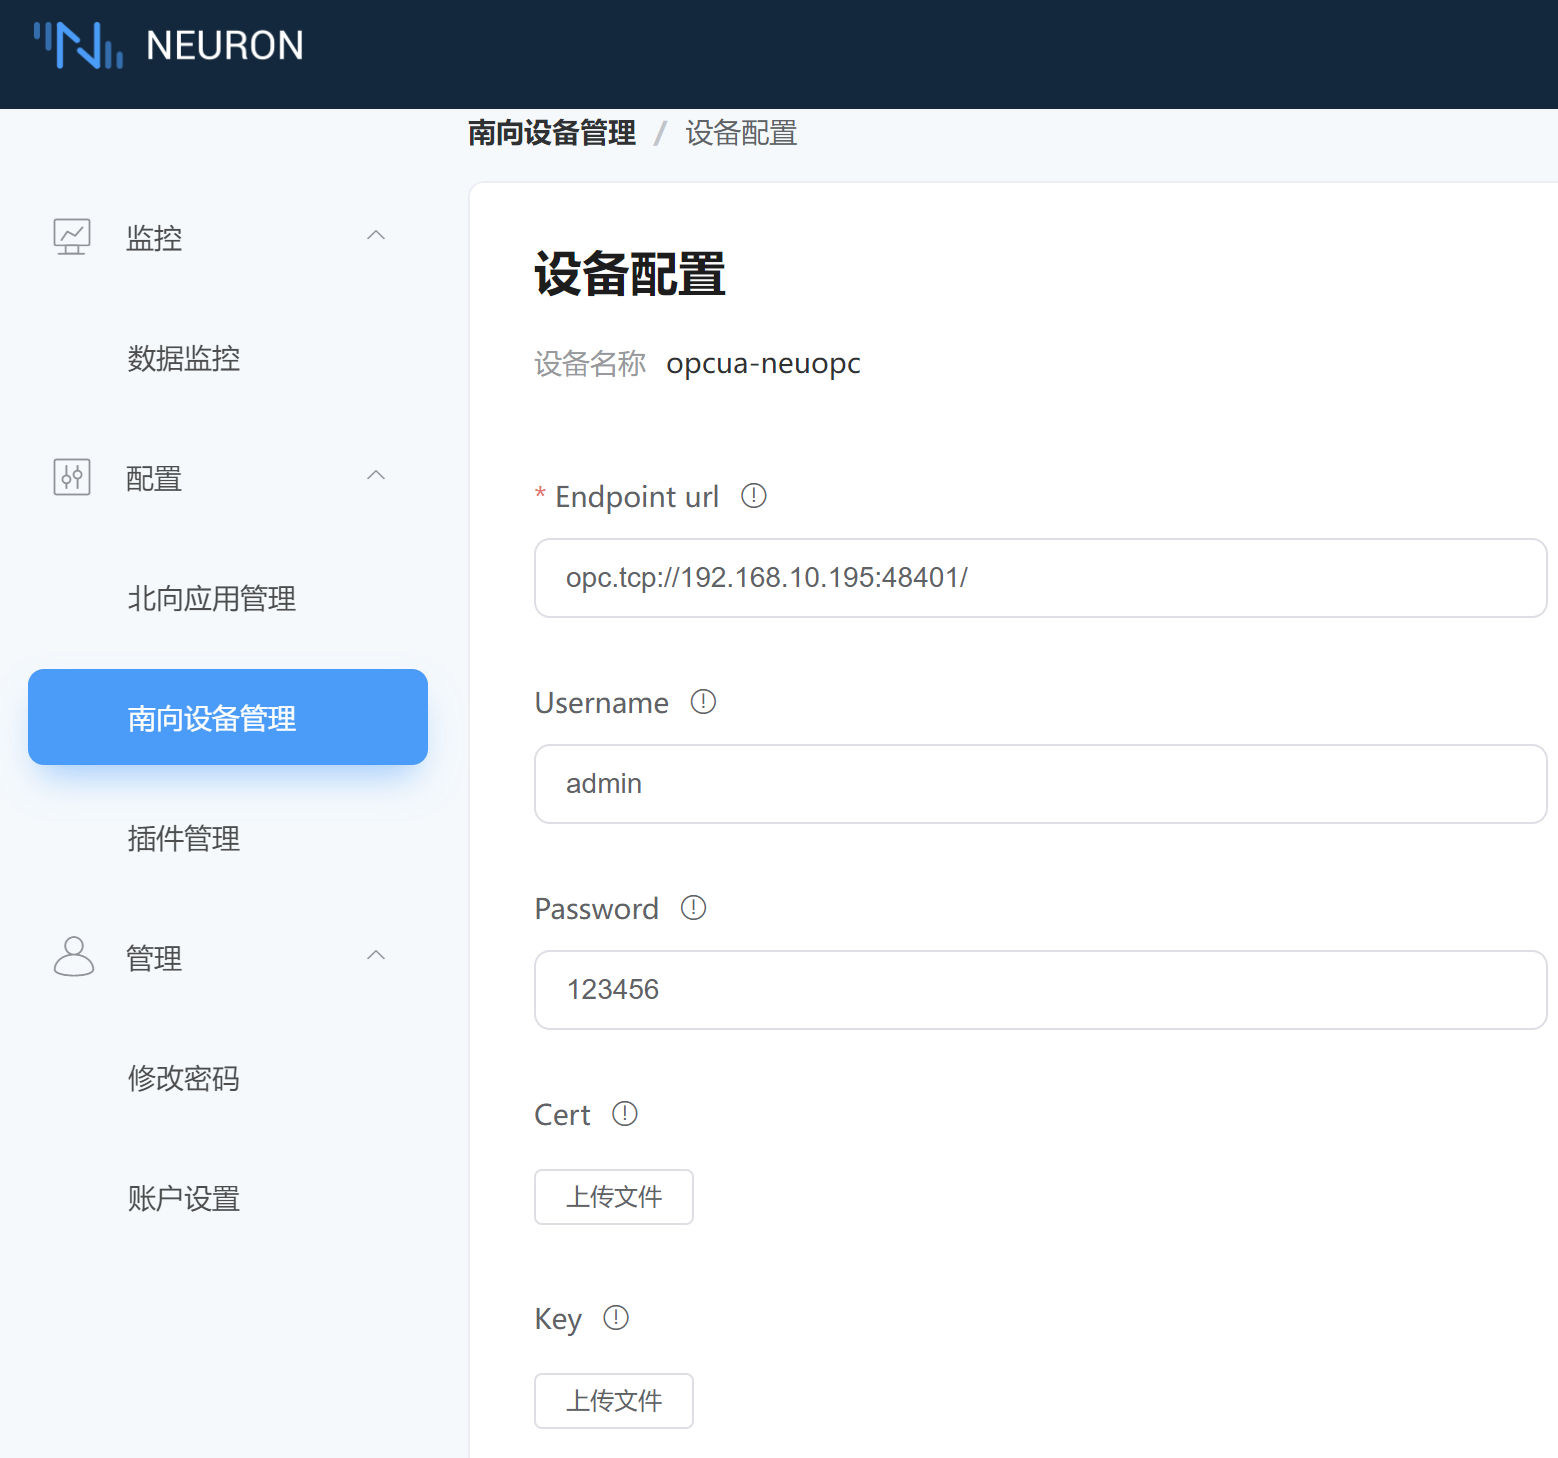Screen dimensions: 1558x1458
Task: Collapse the 管理 sidebar section
Action: [376, 954]
